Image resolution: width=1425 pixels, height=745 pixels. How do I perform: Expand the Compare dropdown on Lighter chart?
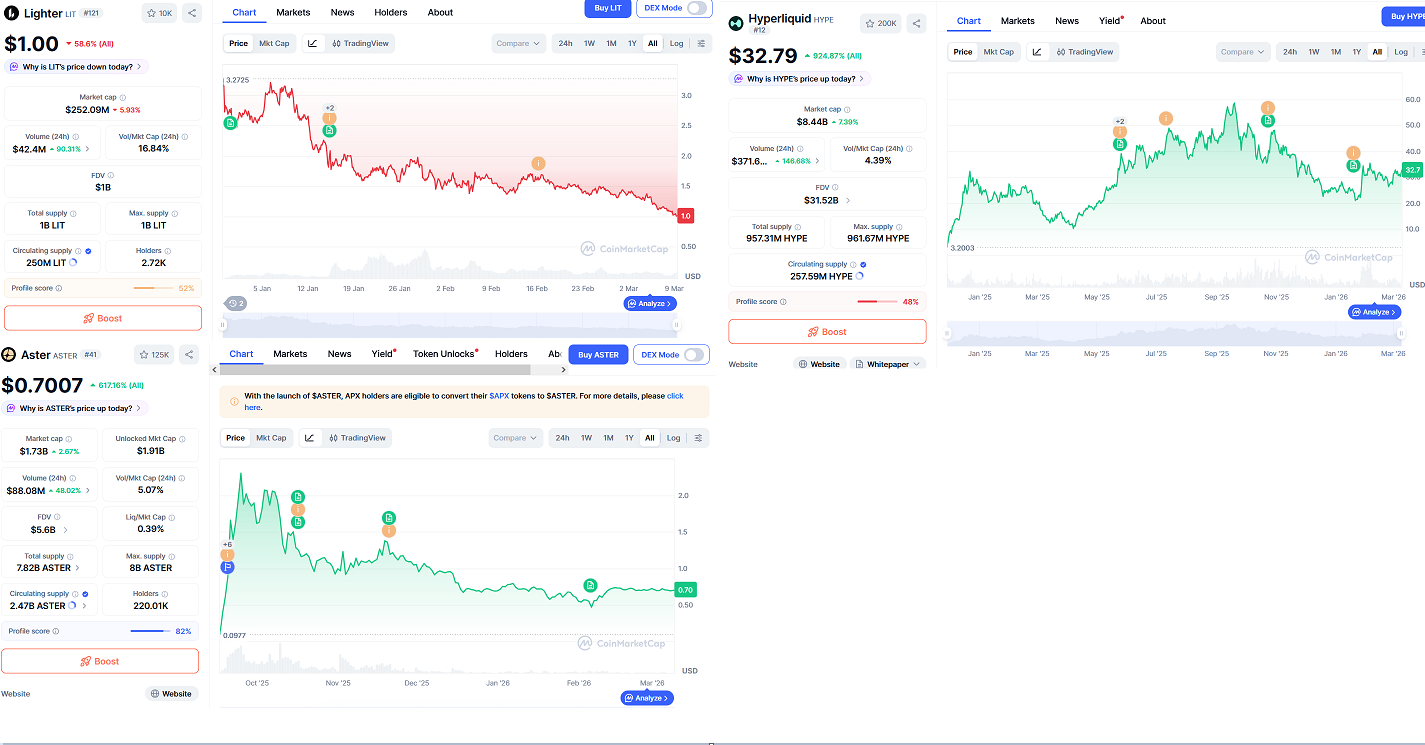pos(518,43)
